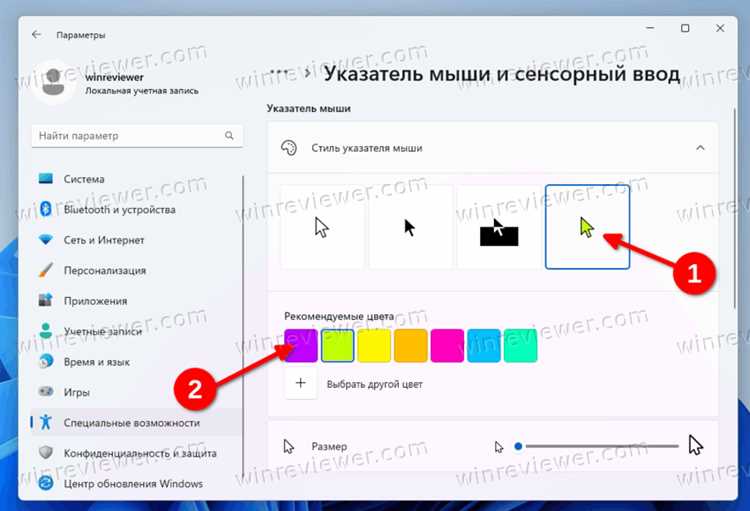Go to Сеть и Интернет
This screenshot has width=750, height=511.
(x=138, y=240)
